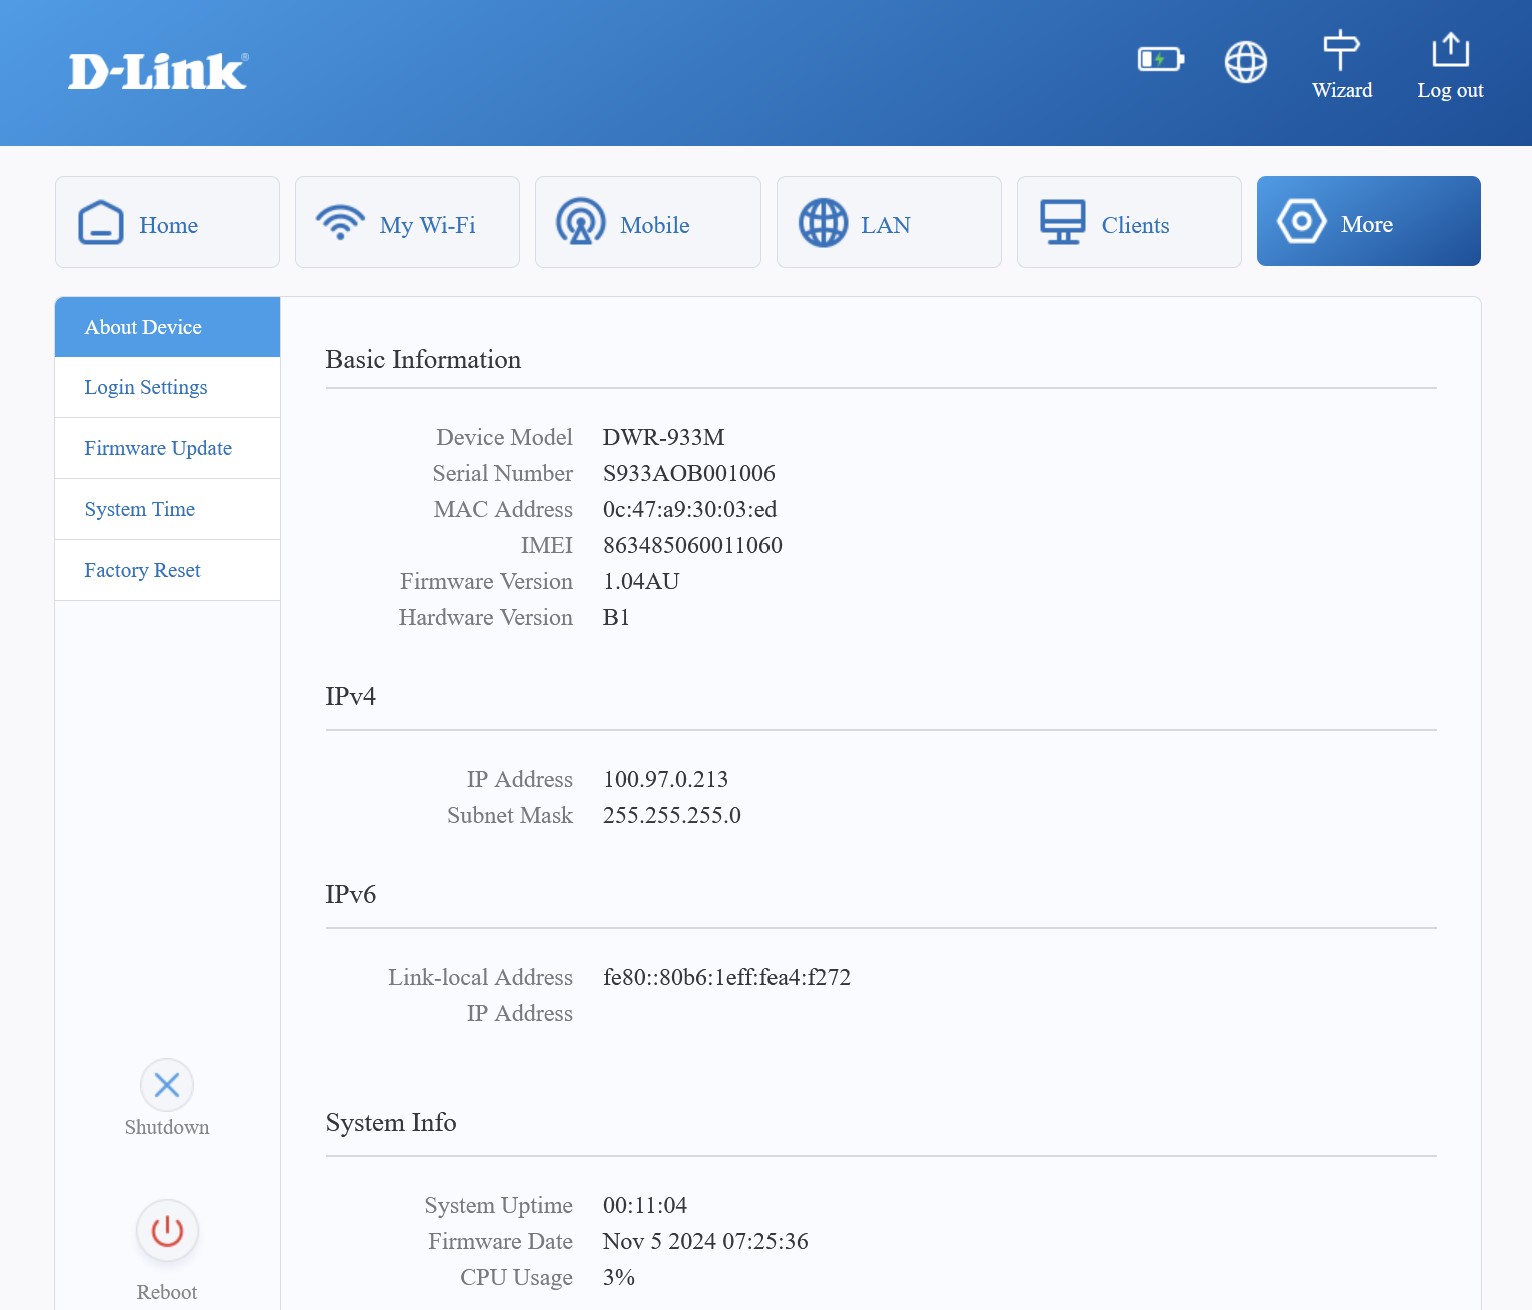Switch to the Mobile tab
The image size is (1532, 1310).
coord(647,222)
